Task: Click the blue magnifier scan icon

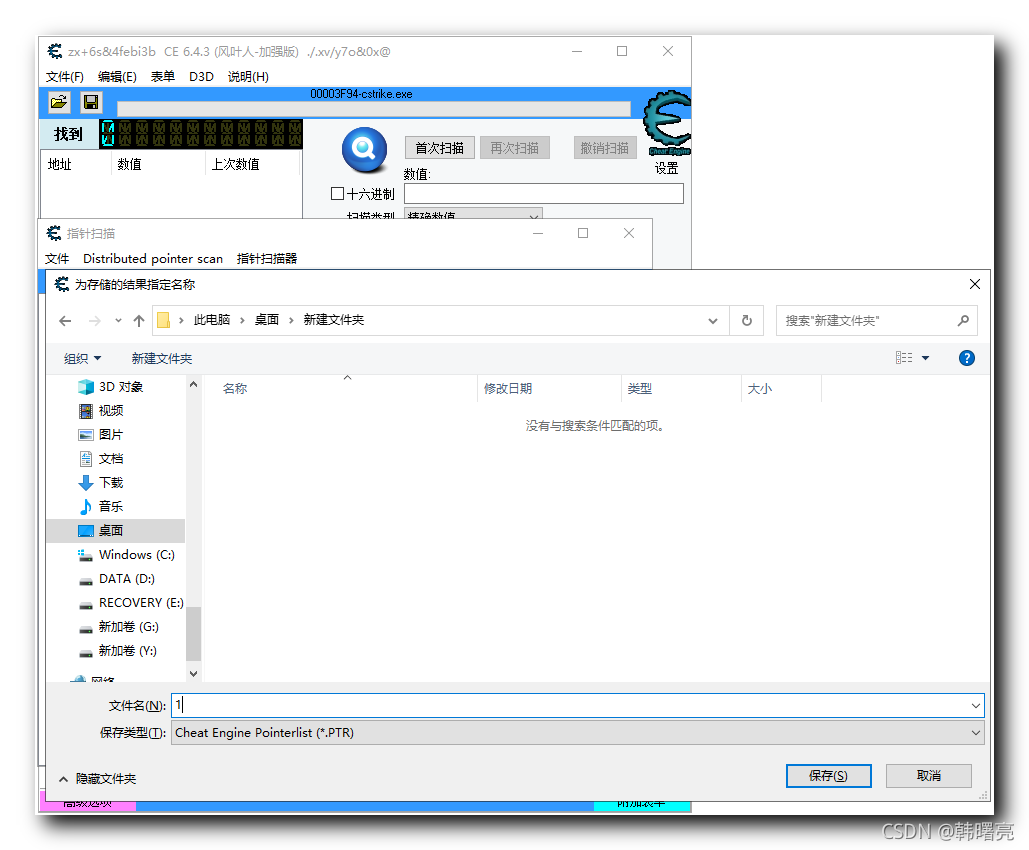Action: pyautogui.click(x=364, y=149)
